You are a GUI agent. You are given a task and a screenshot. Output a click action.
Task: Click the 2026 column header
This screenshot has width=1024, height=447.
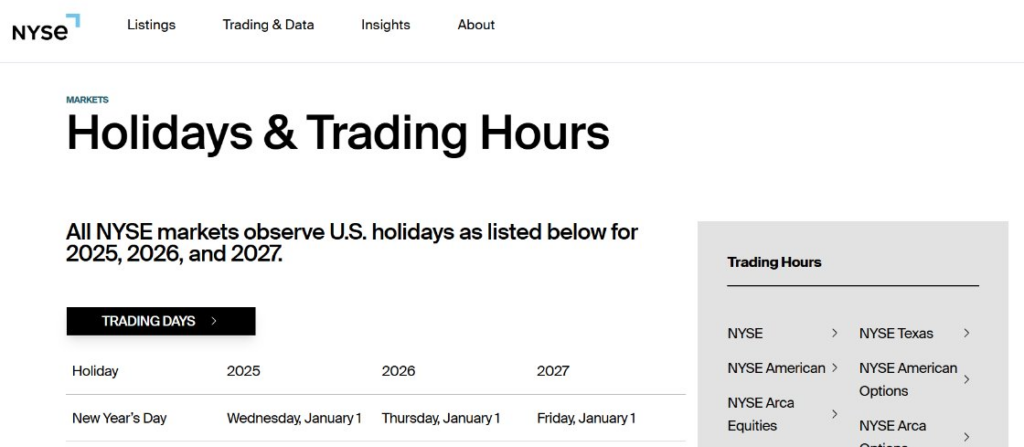coord(398,371)
